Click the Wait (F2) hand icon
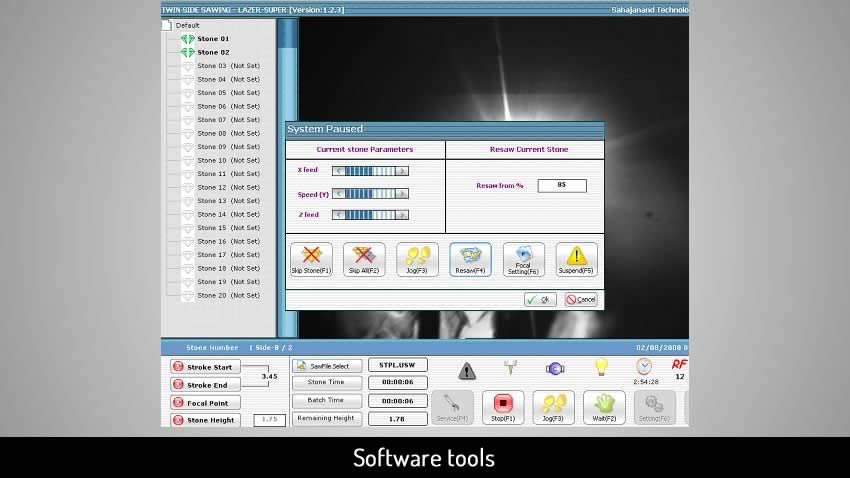The height and width of the screenshot is (478, 850). tap(604, 407)
